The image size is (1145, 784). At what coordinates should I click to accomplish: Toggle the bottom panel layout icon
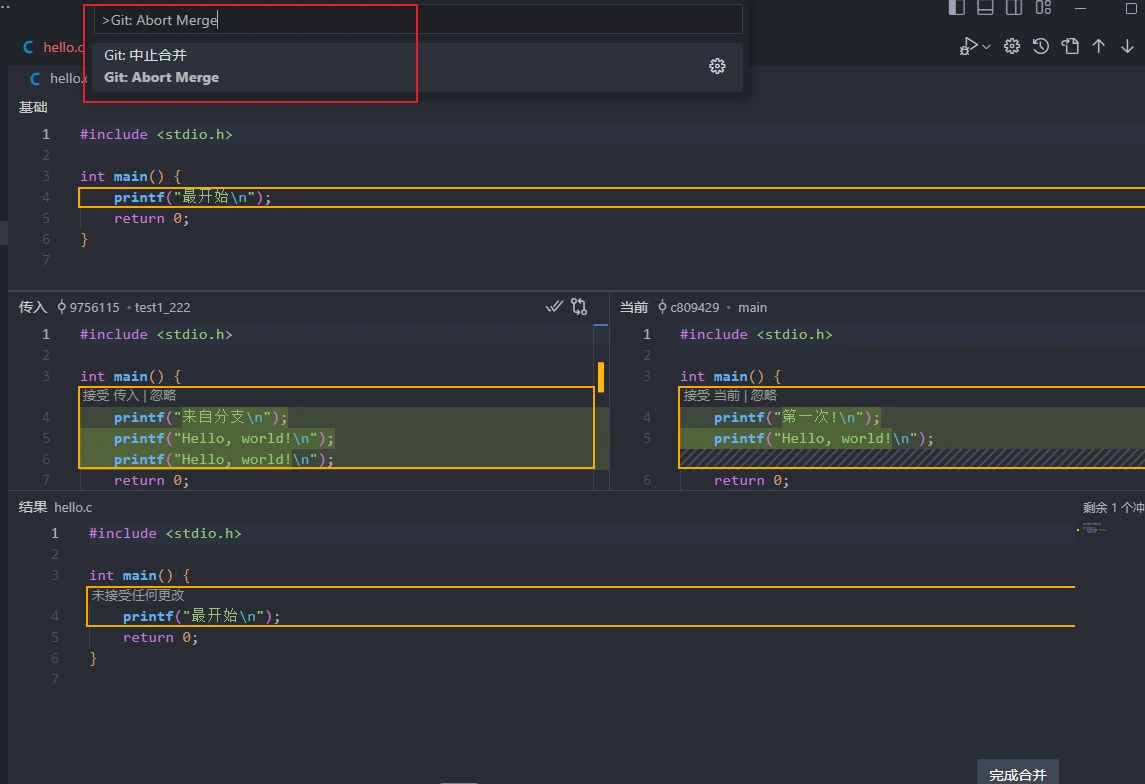click(x=985, y=8)
